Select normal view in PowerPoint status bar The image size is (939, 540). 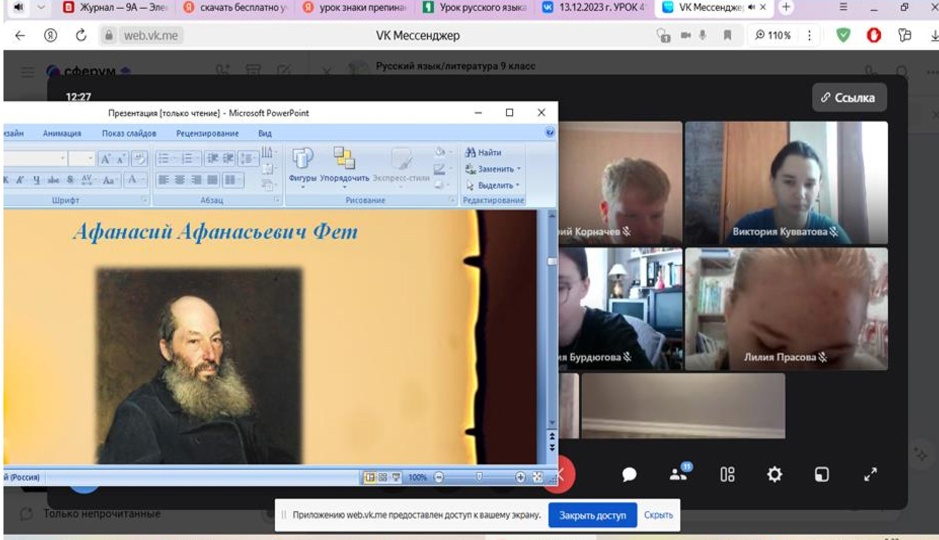pos(369,477)
